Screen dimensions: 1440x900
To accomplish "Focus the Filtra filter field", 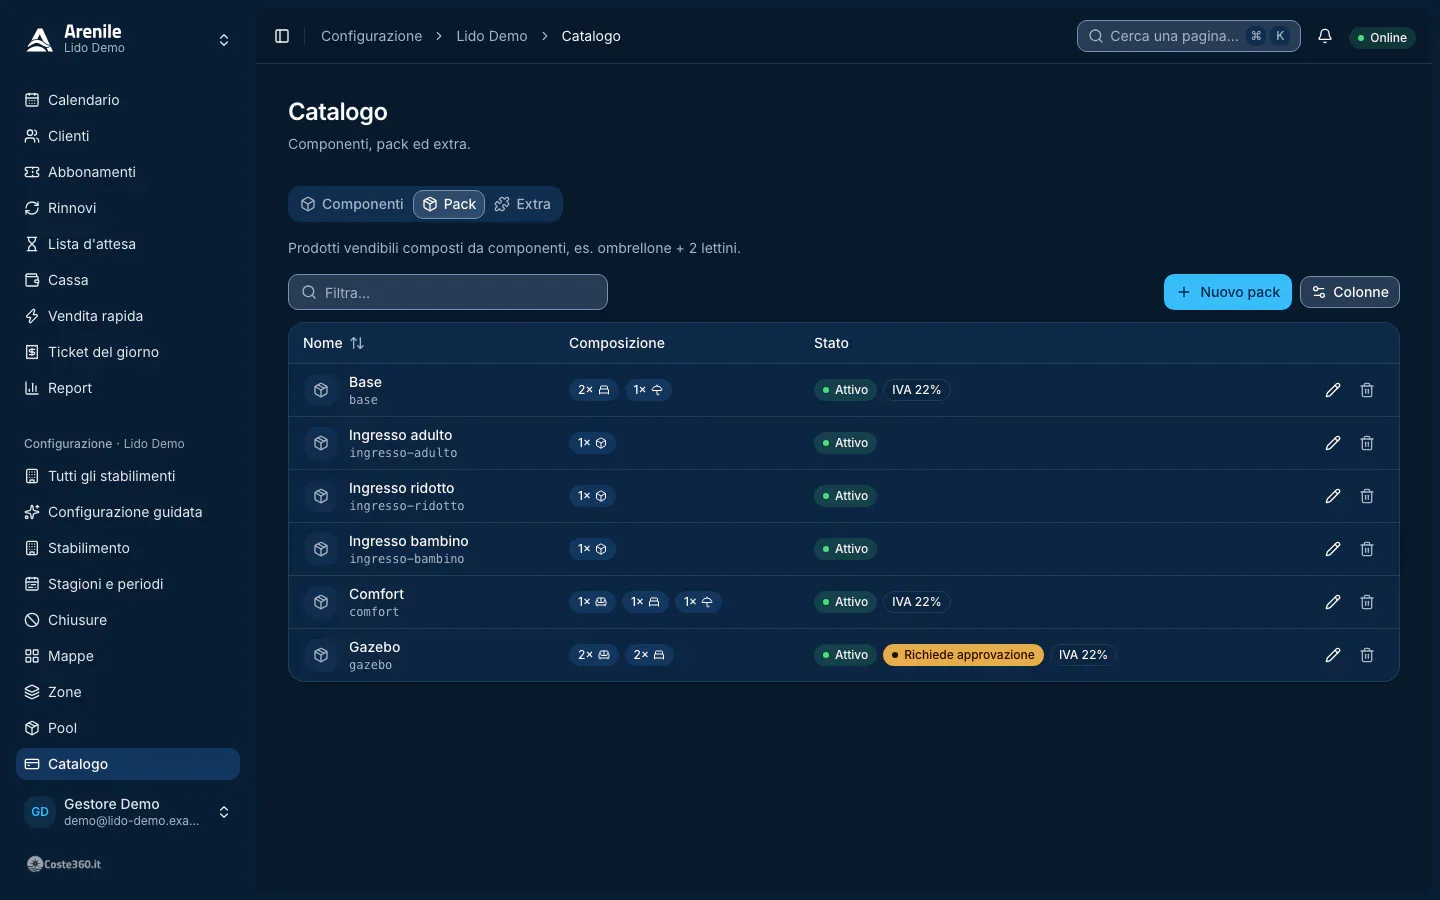I will click(448, 292).
